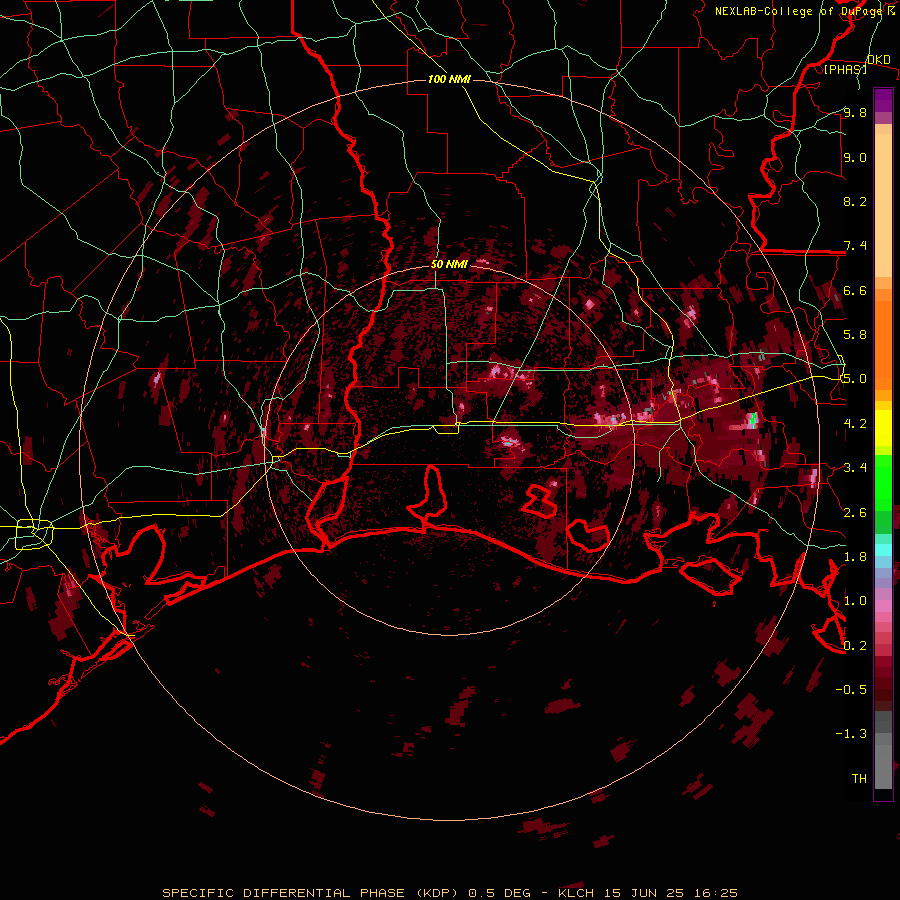
Task: Pick the gray TH color bar segment
Action: click(x=883, y=763)
